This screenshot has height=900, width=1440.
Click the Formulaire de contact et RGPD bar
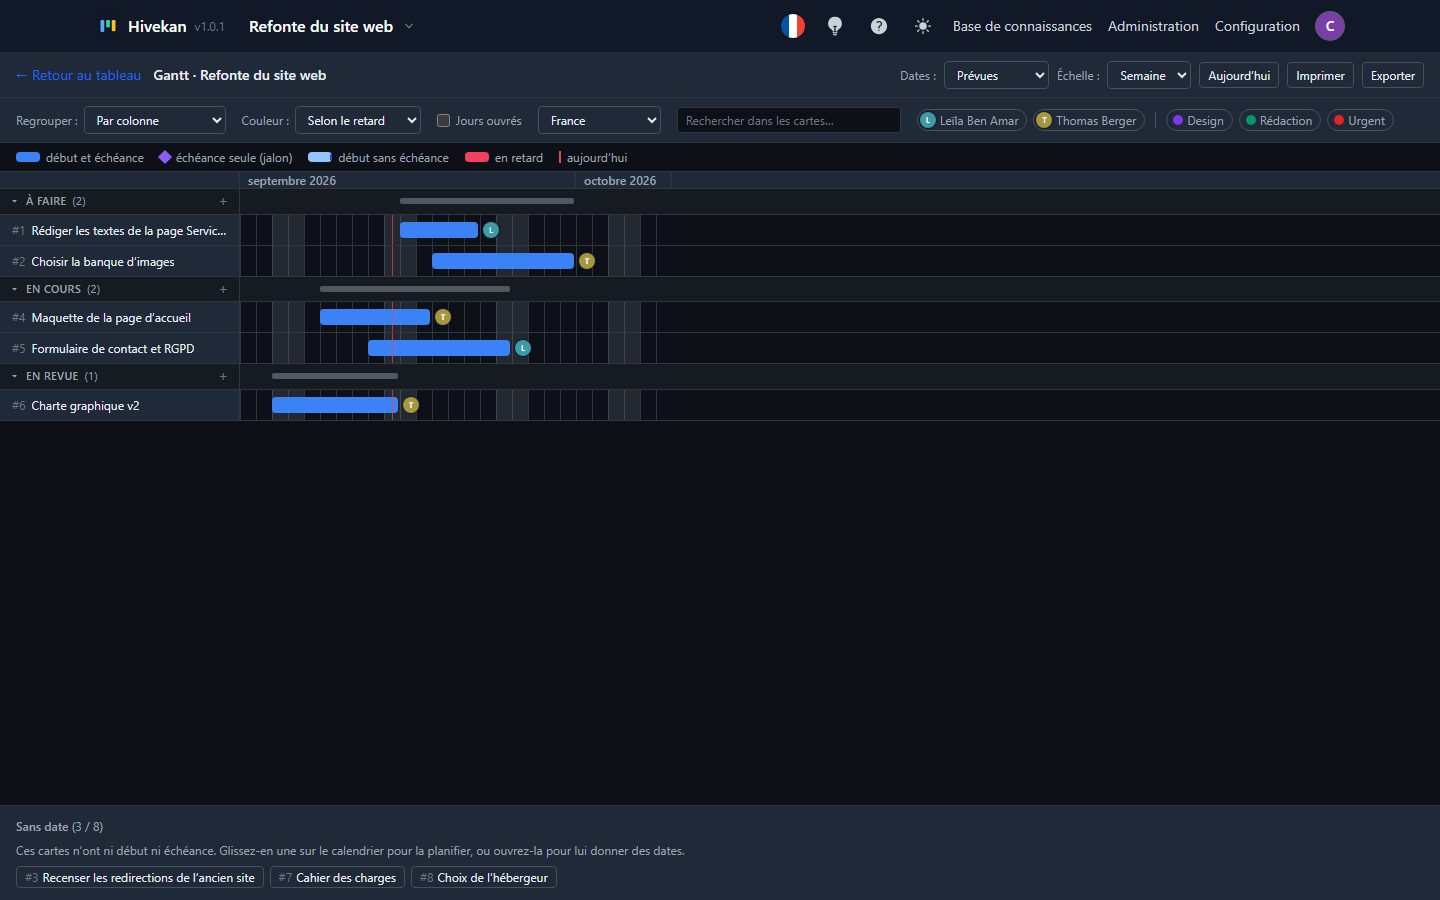[439, 348]
